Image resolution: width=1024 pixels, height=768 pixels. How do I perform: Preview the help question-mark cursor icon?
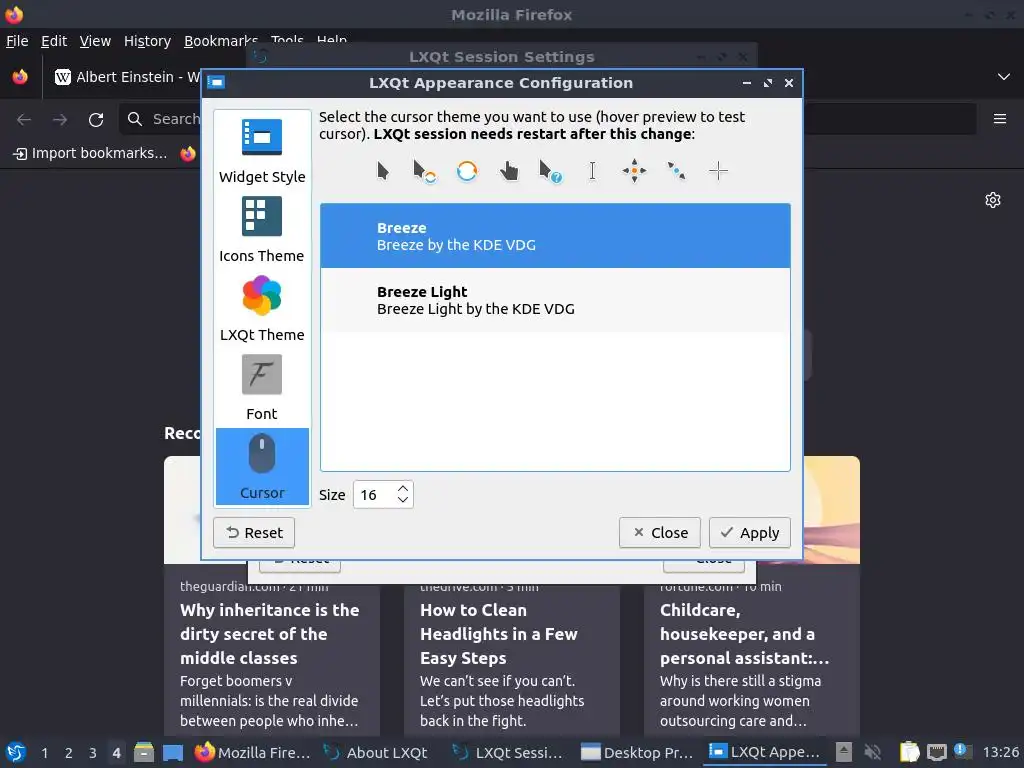pyautogui.click(x=551, y=172)
